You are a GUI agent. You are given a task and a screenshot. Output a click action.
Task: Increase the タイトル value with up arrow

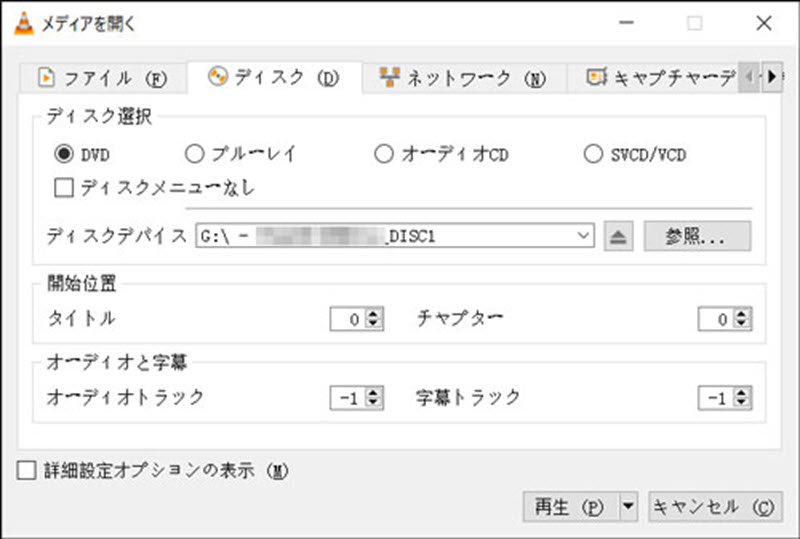pyautogui.click(x=373, y=314)
